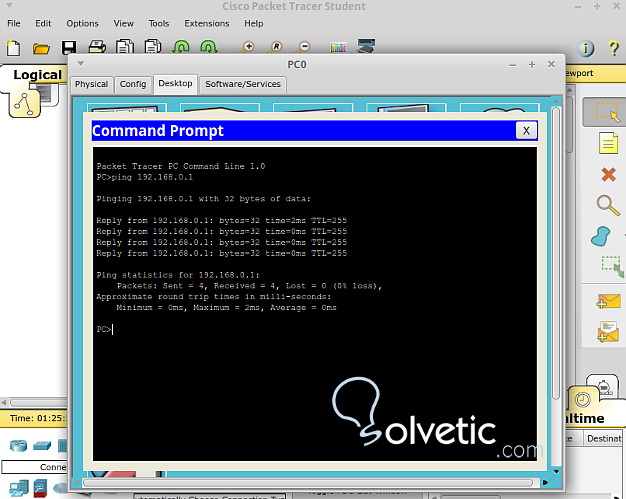Switch to the Config tab in PC0
The height and width of the screenshot is (499, 626).
point(133,84)
